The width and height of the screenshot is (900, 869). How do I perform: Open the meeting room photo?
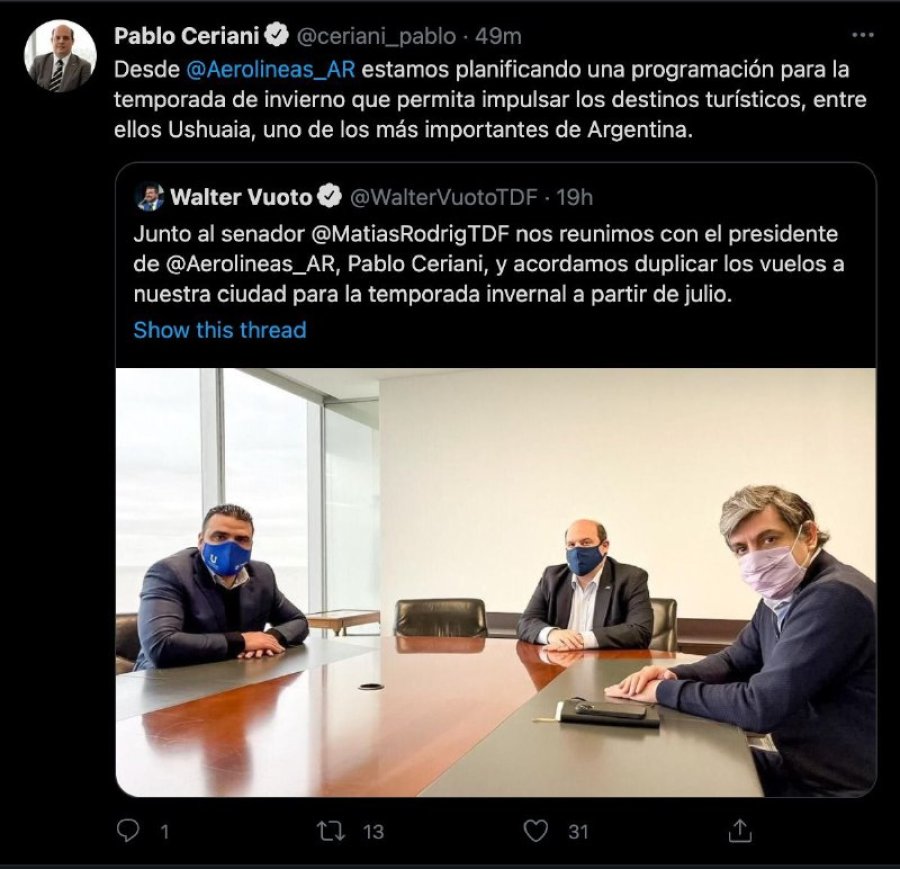pos(496,582)
